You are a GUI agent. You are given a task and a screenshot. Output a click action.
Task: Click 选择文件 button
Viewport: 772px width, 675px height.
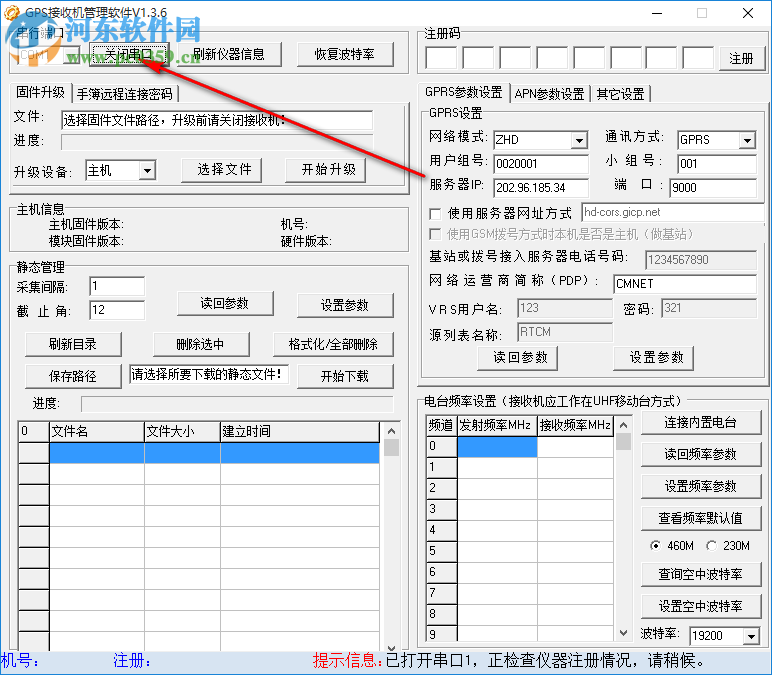point(224,170)
